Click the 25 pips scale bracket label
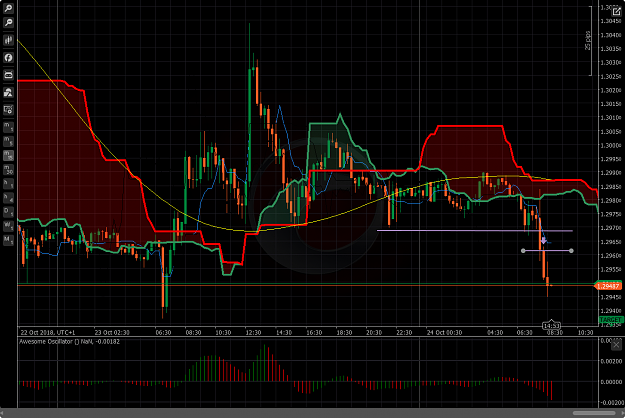Screen dimensions: 625x418 [x=588, y=41]
